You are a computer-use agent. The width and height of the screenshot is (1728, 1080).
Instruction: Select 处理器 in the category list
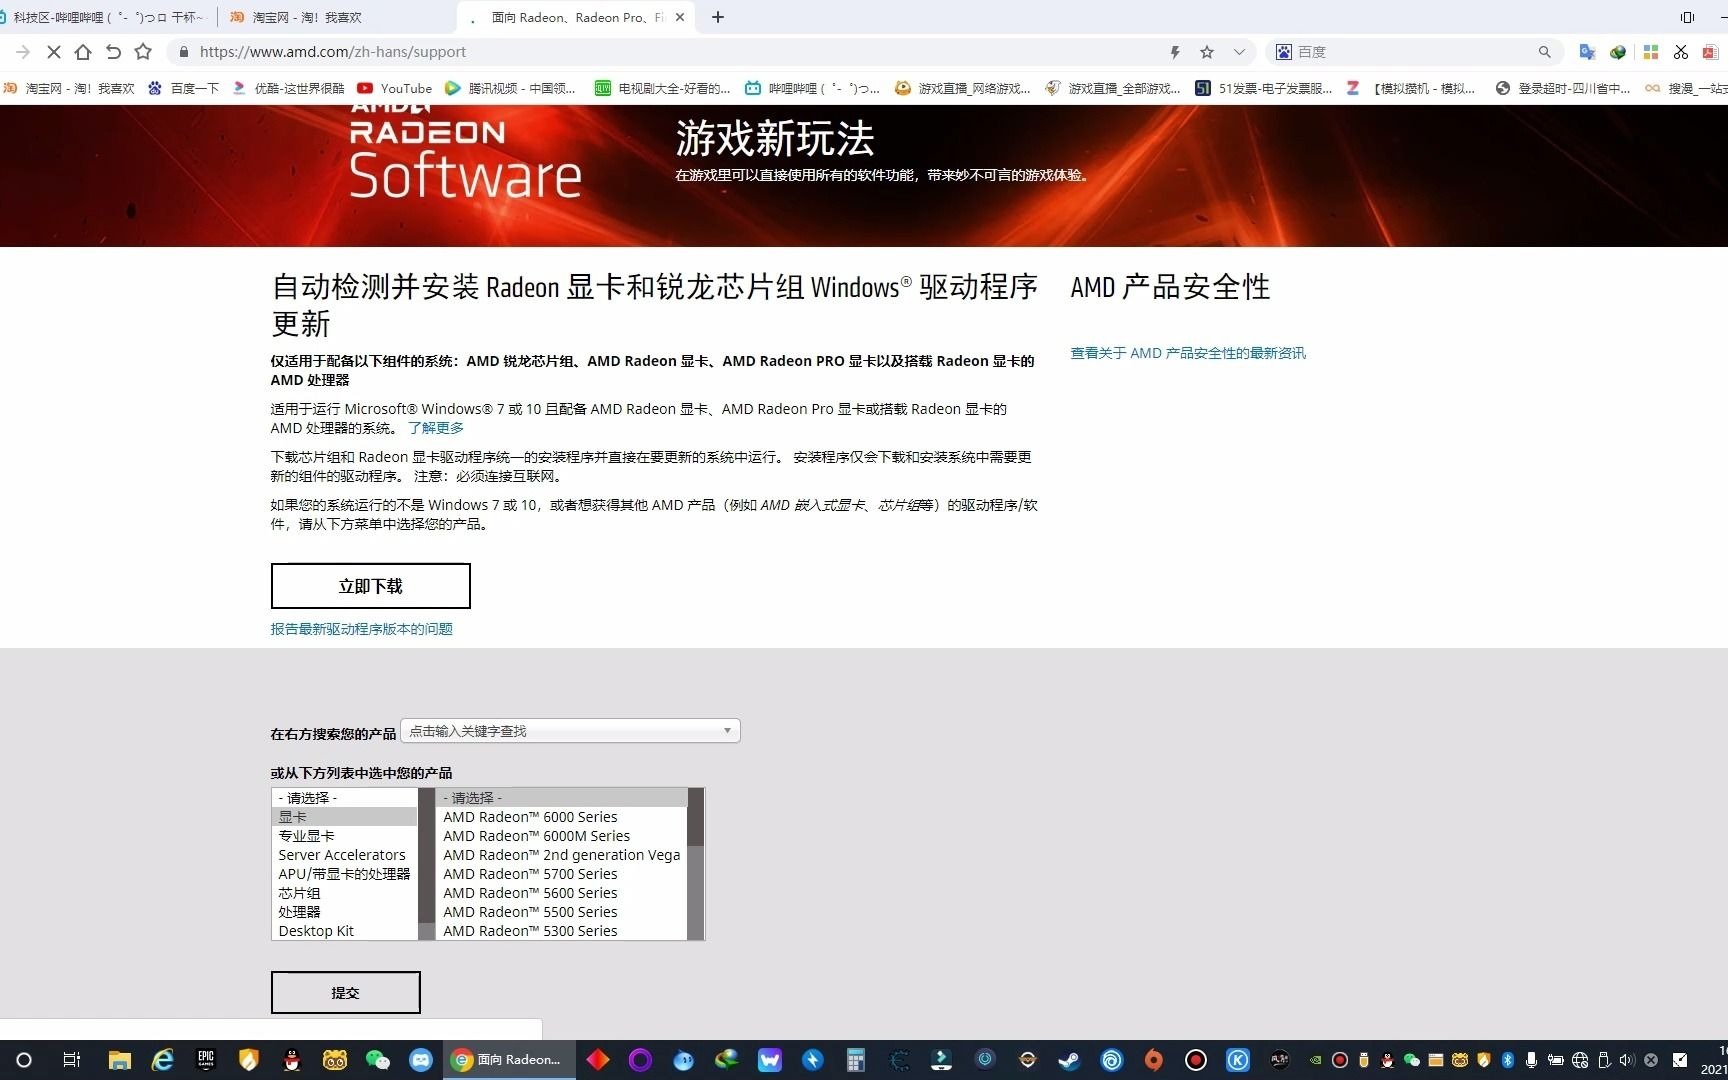(x=344, y=912)
